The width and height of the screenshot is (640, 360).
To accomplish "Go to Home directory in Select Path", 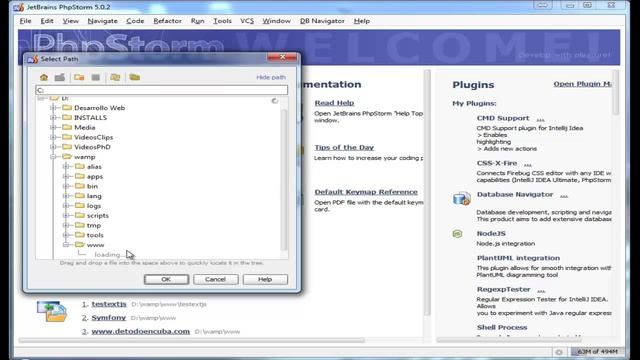I will [x=44, y=77].
